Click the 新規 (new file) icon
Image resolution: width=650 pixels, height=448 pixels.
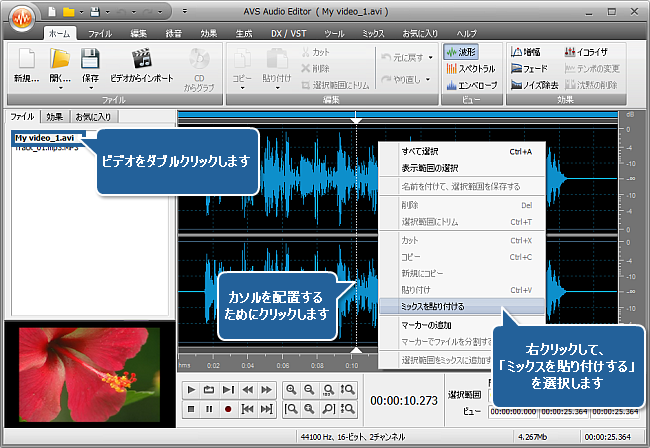27,59
